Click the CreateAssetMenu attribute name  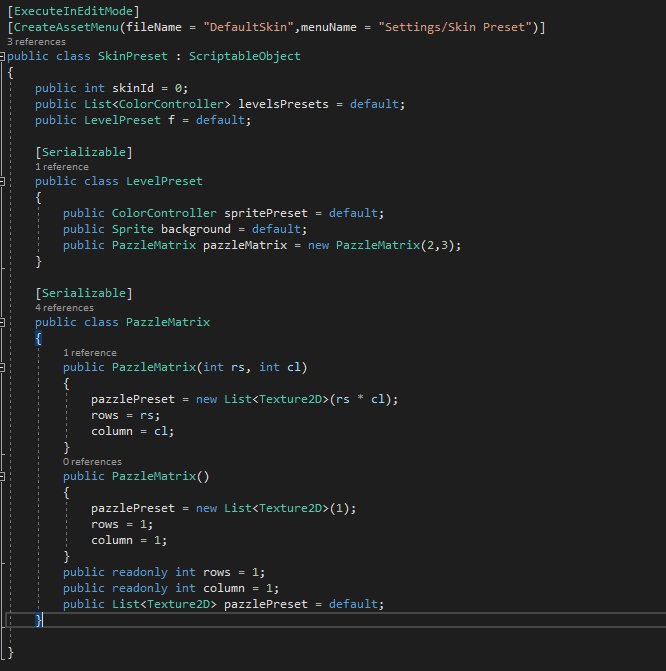click(66, 27)
